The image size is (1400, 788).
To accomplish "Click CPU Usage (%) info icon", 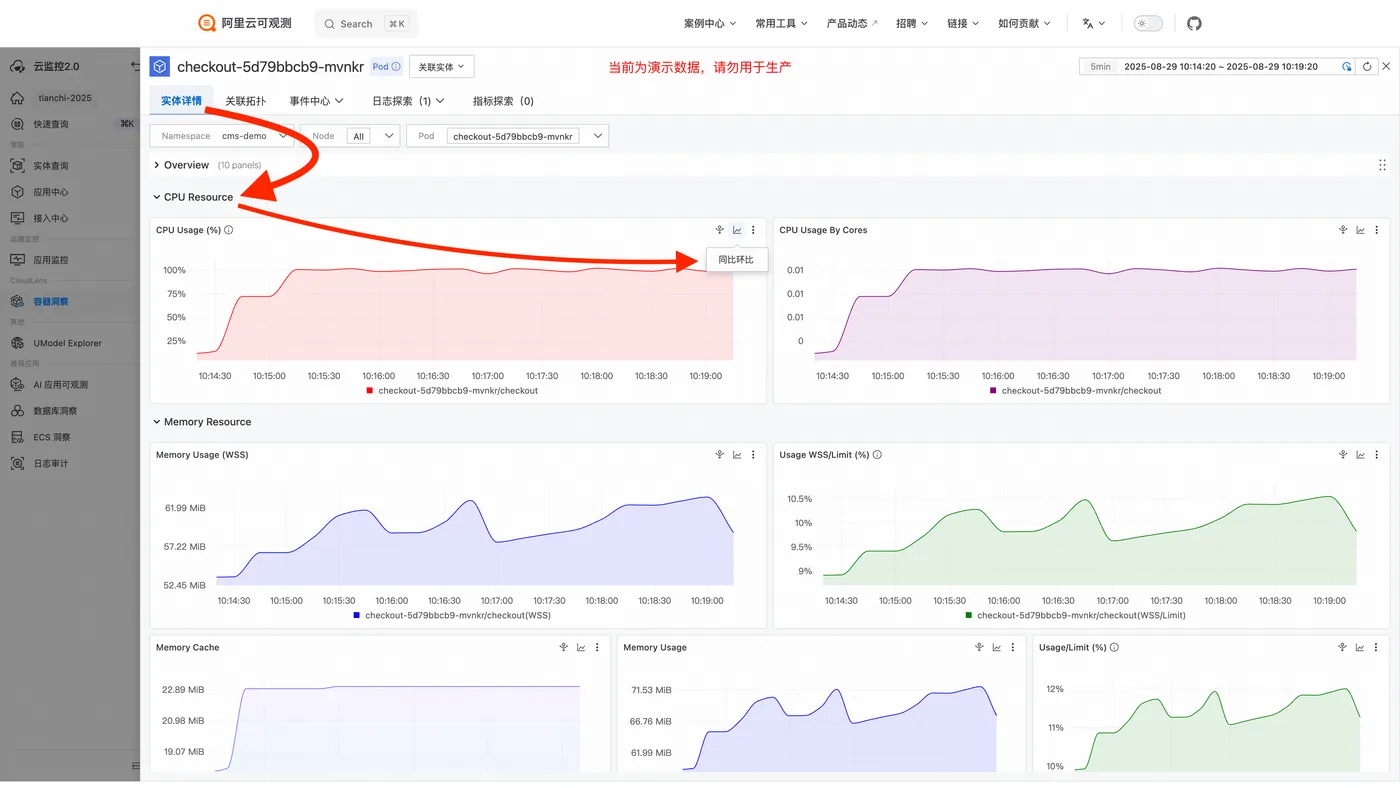I will coord(229,230).
